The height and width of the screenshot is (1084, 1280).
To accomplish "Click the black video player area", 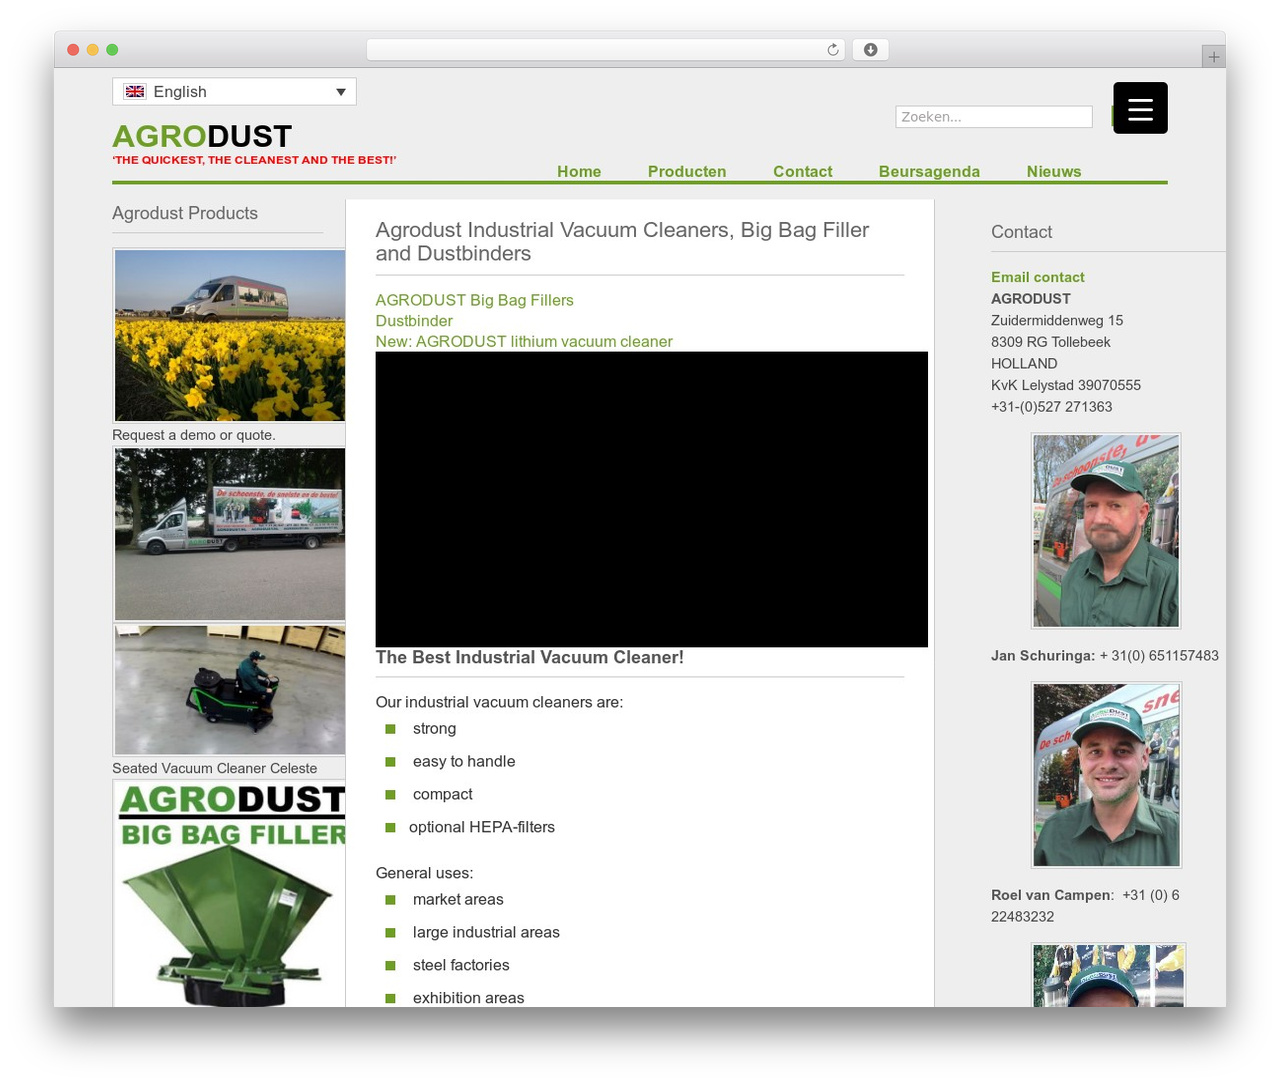I will [651, 499].
